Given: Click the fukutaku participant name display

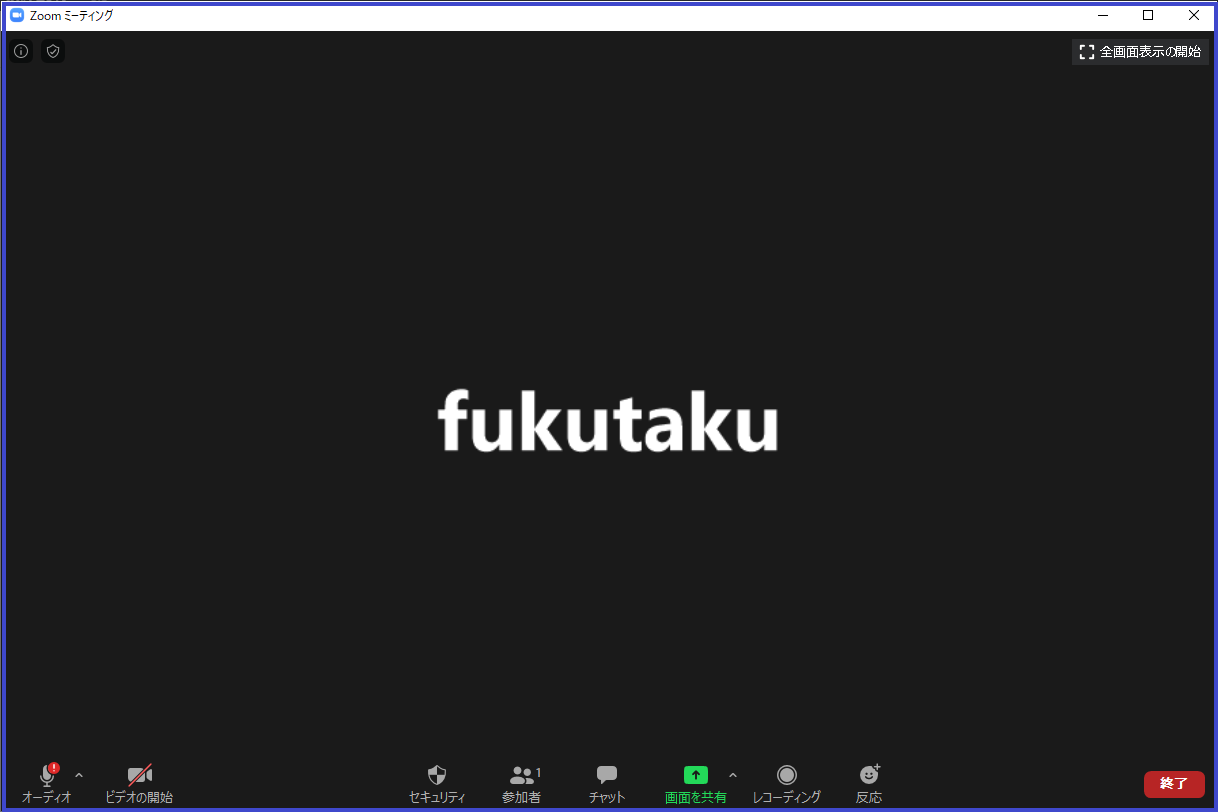Looking at the screenshot, I should (608, 421).
